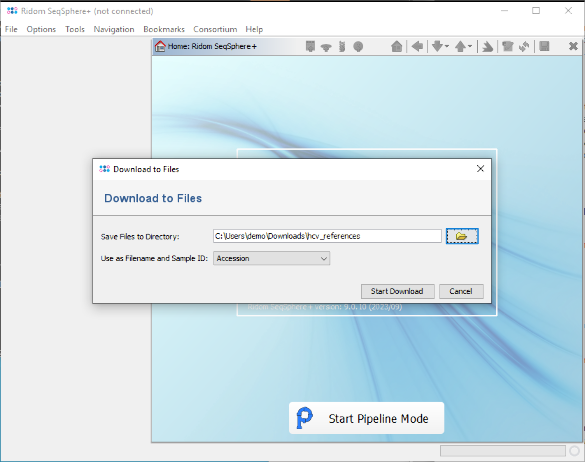
Task: Click the round globe icon in toolbar
Action: tap(358, 47)
